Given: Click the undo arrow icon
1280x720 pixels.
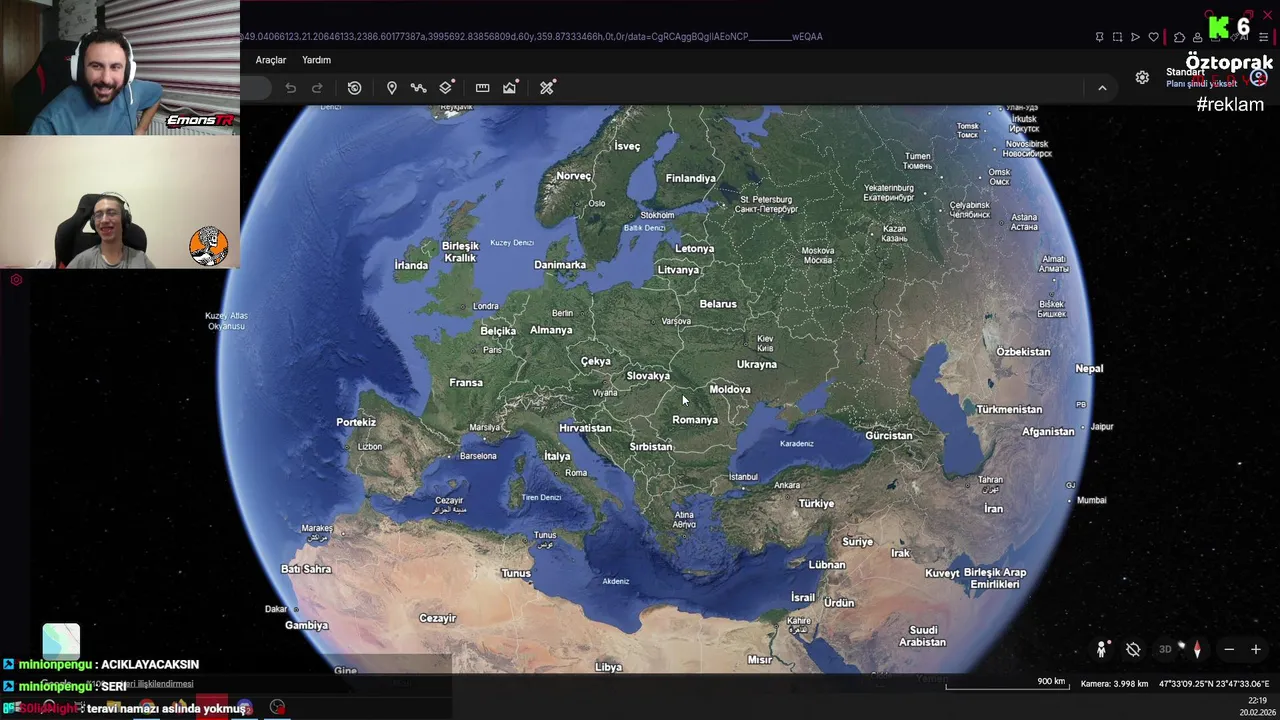Looking at the screenshot, I should click(x=290, y=88).
